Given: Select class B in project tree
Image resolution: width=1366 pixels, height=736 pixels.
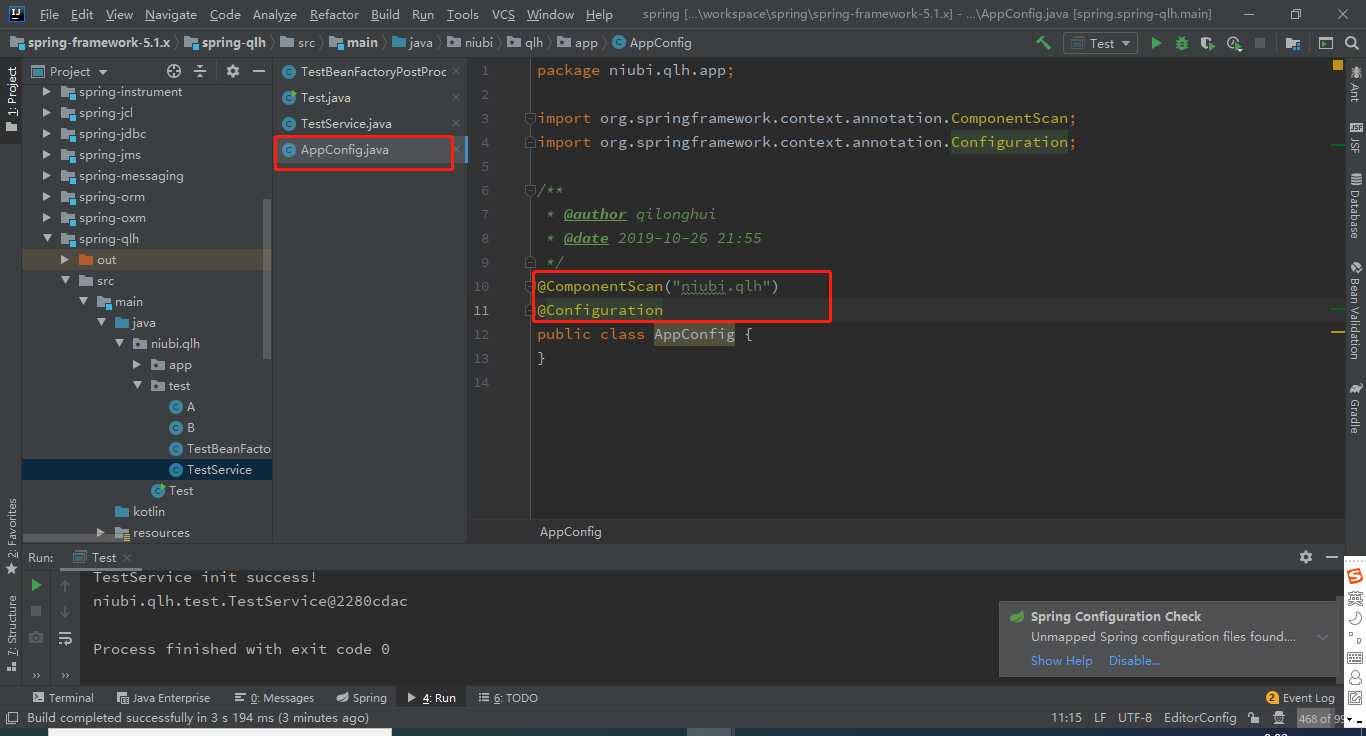Looking at the screenshot, I should coord(182,428).
